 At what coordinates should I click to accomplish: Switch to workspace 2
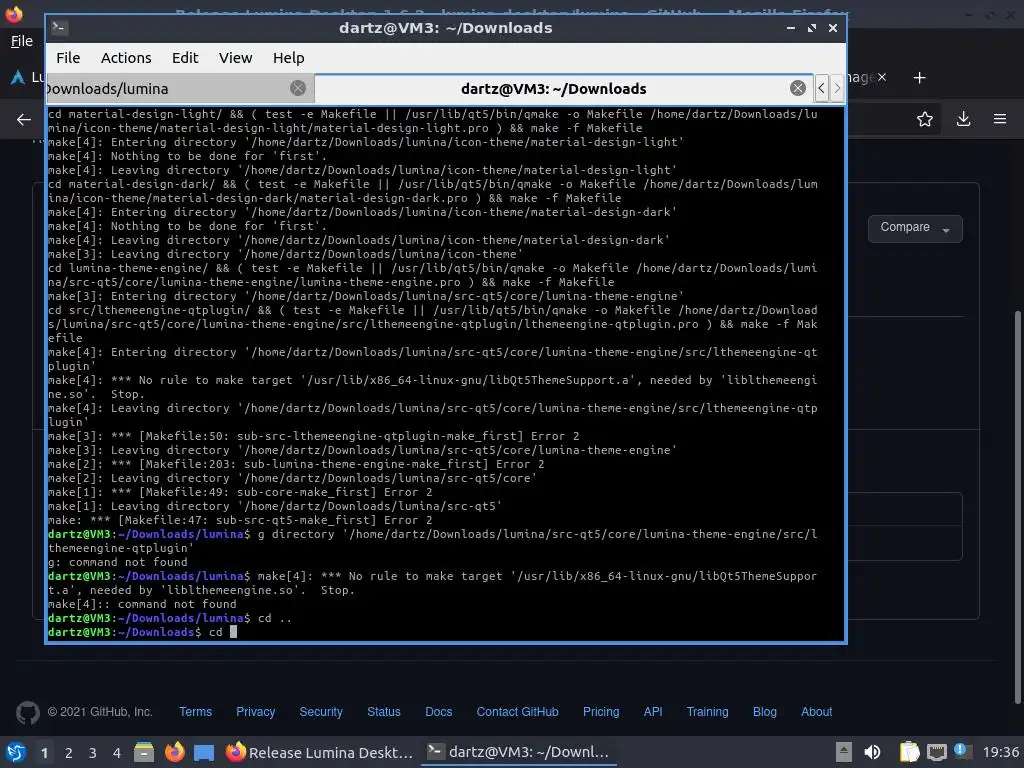pyautogui.click(x=68, y=753)
